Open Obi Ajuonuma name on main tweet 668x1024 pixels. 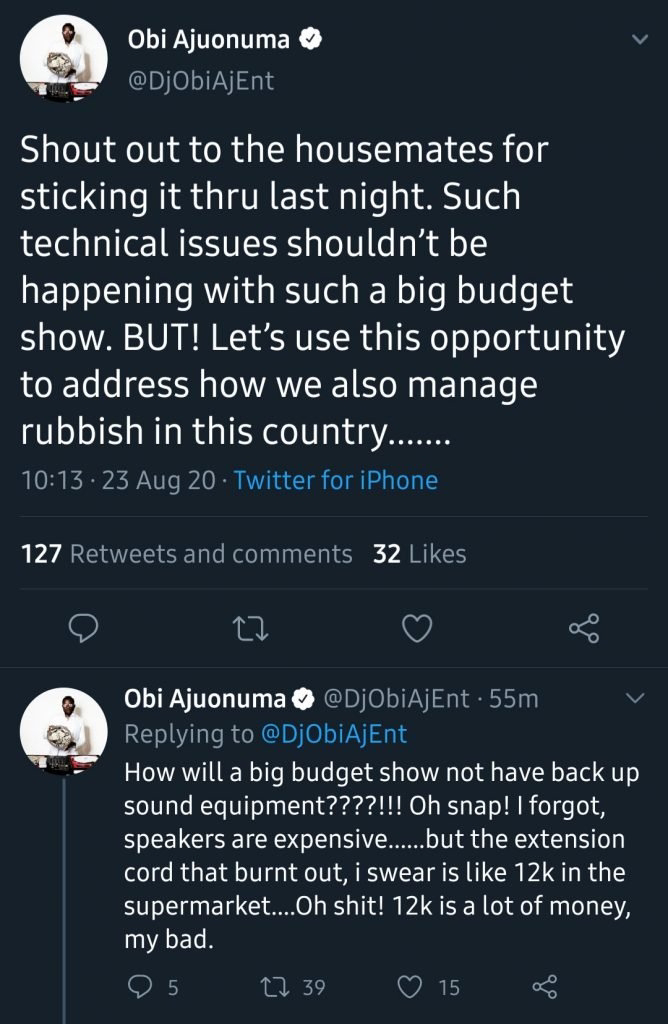click(209, 41)
